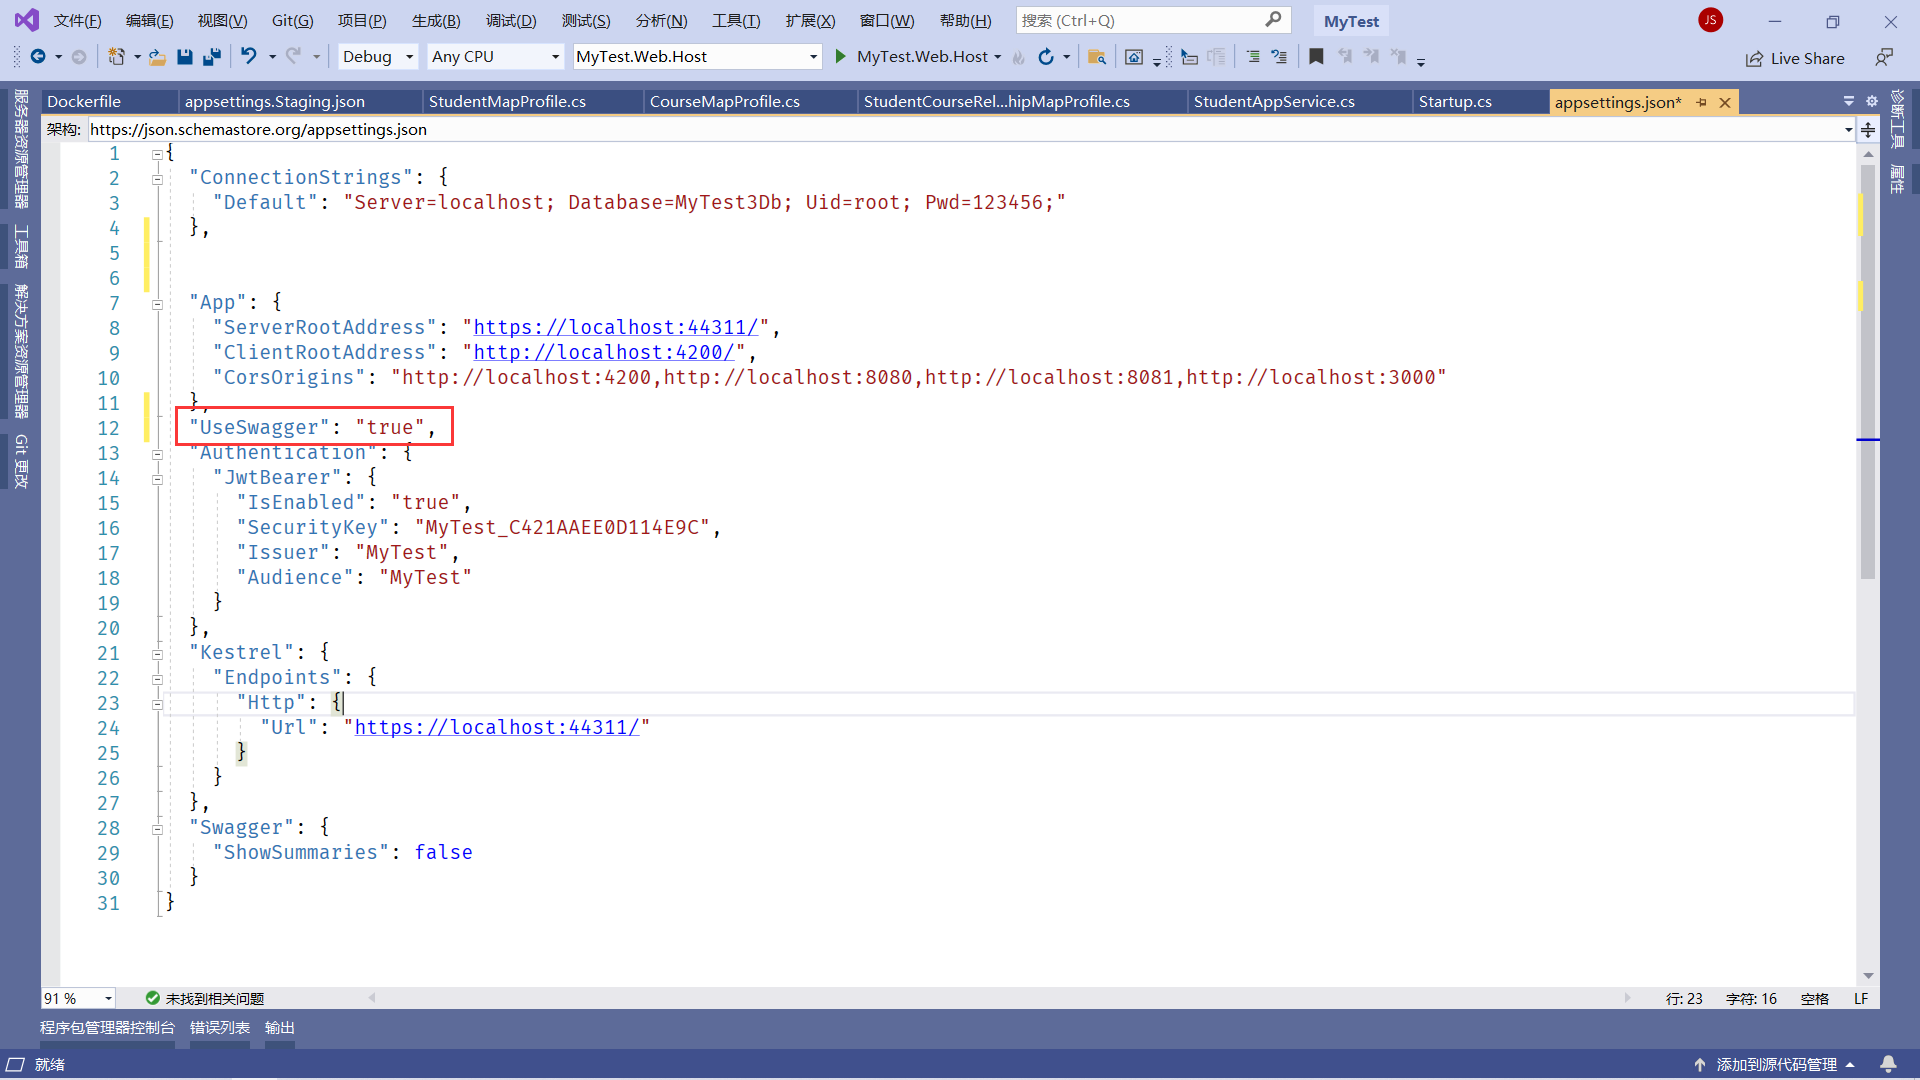Image resolution: width=1920 pixels, height=1080 pixels.
Task: Open the 文件(F) menu
Action: click(x=77, y=20)
